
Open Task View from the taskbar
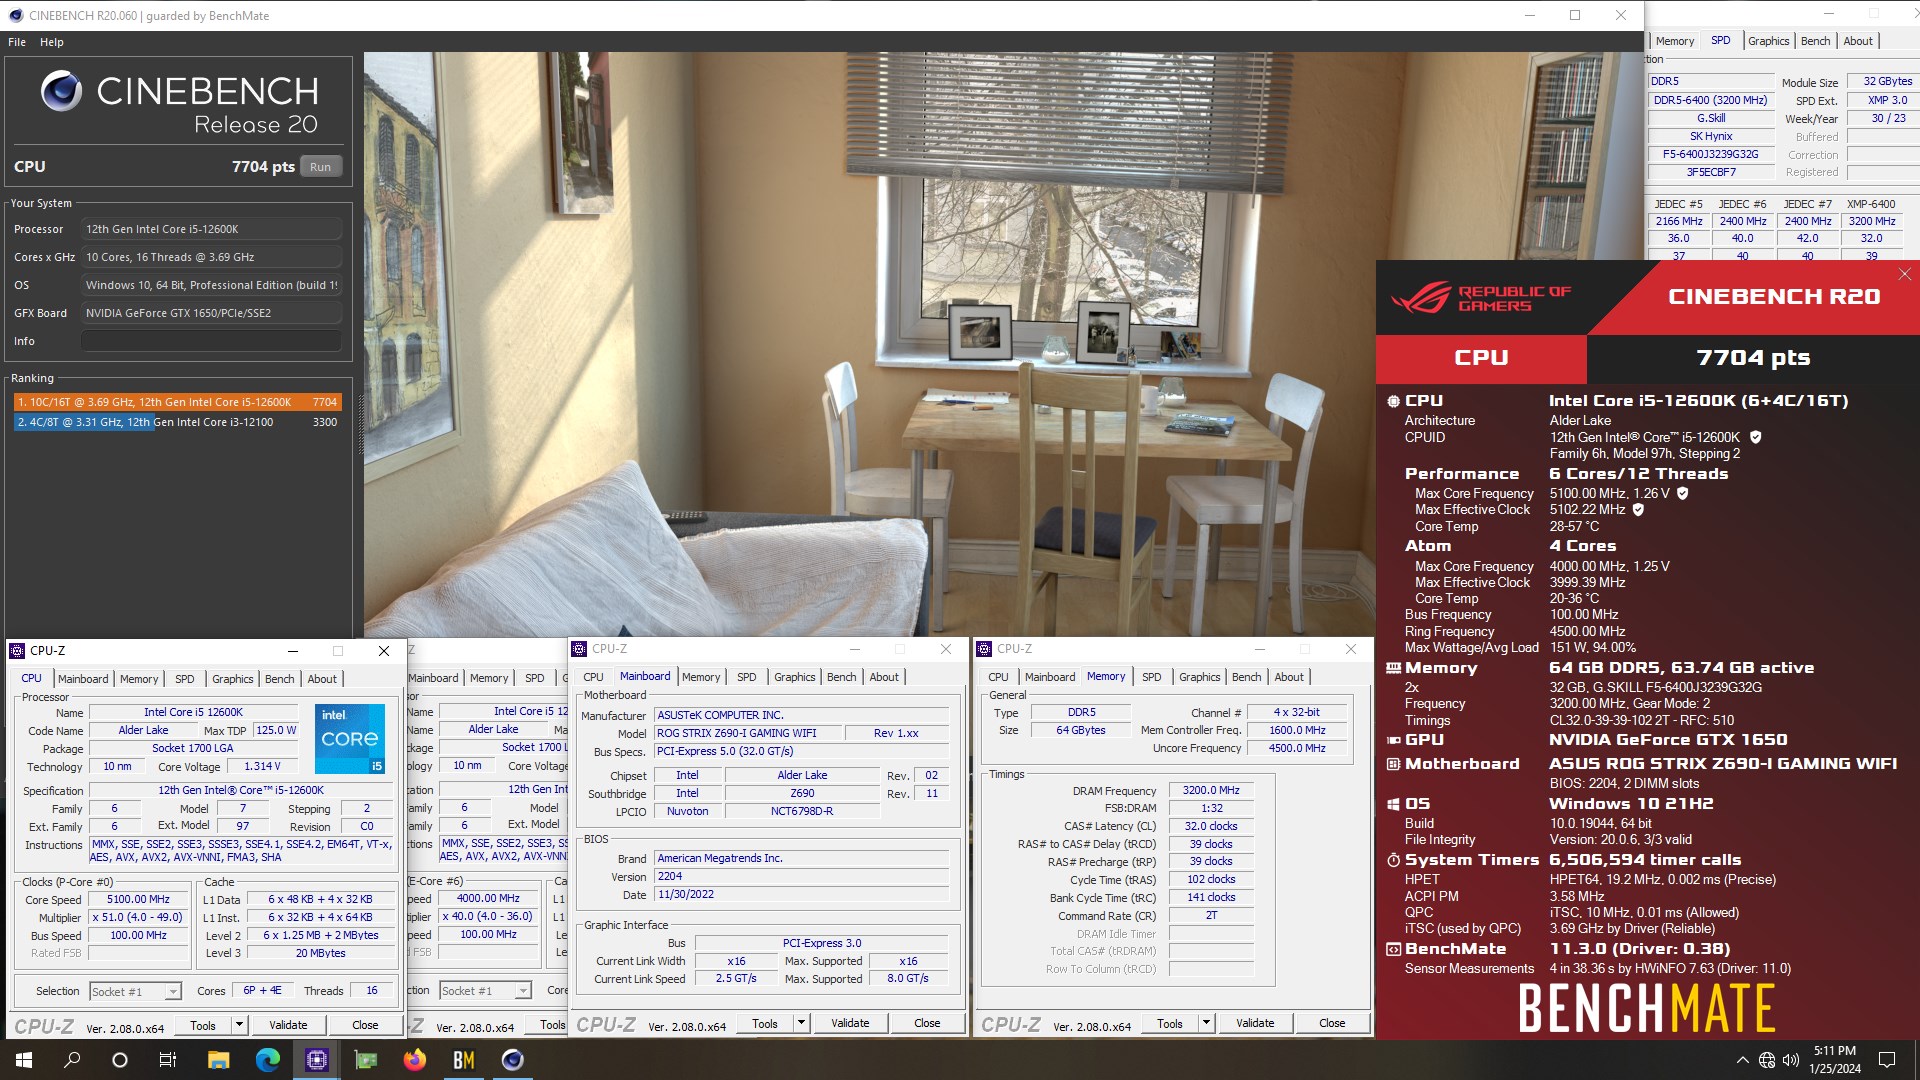tap(168, 1060)
